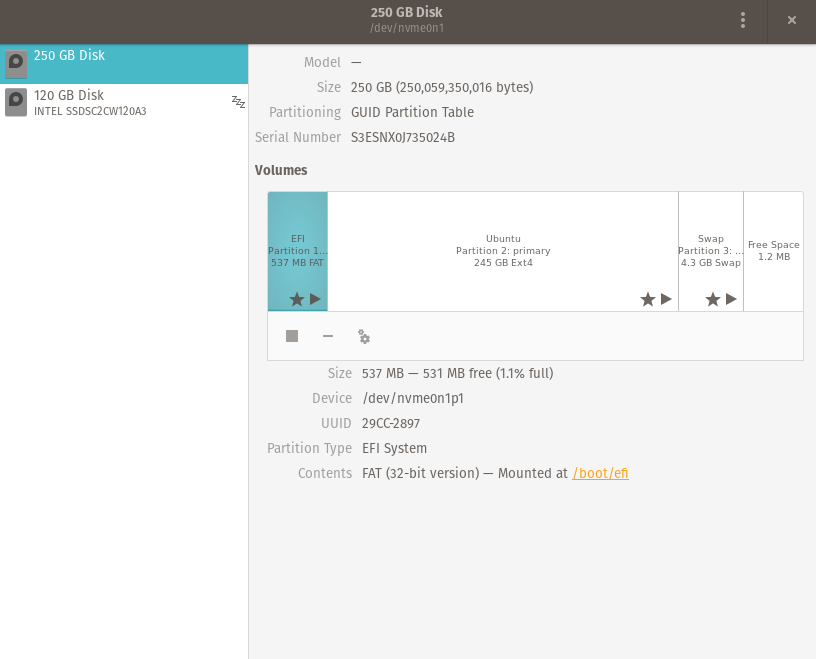816x659 pixels.
Task: Click the star icon on the Swap partition
Action: click(712, 298)
